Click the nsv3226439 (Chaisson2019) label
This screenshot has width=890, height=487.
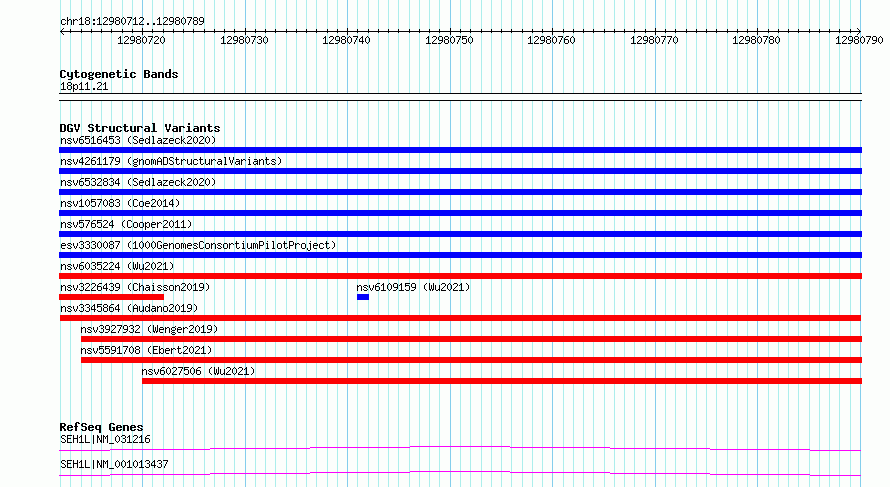click(135, 287)
